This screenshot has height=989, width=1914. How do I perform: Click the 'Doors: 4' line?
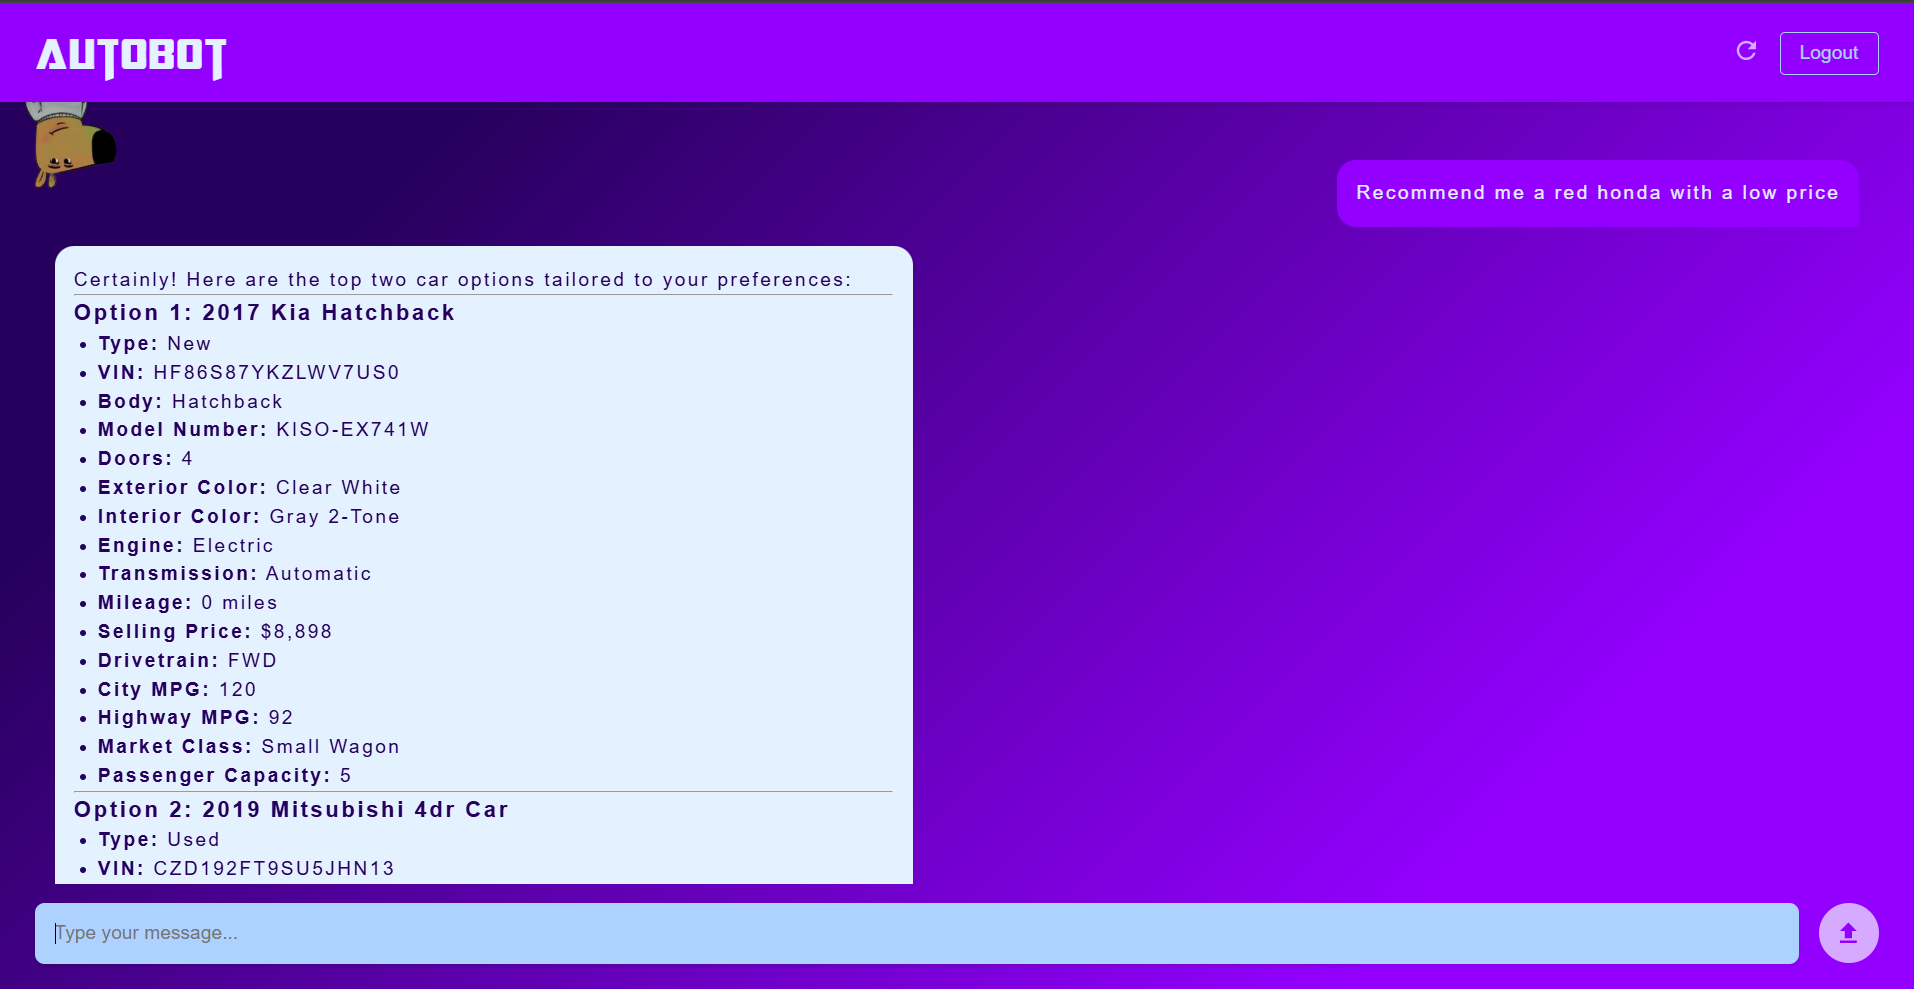[145, 459]
